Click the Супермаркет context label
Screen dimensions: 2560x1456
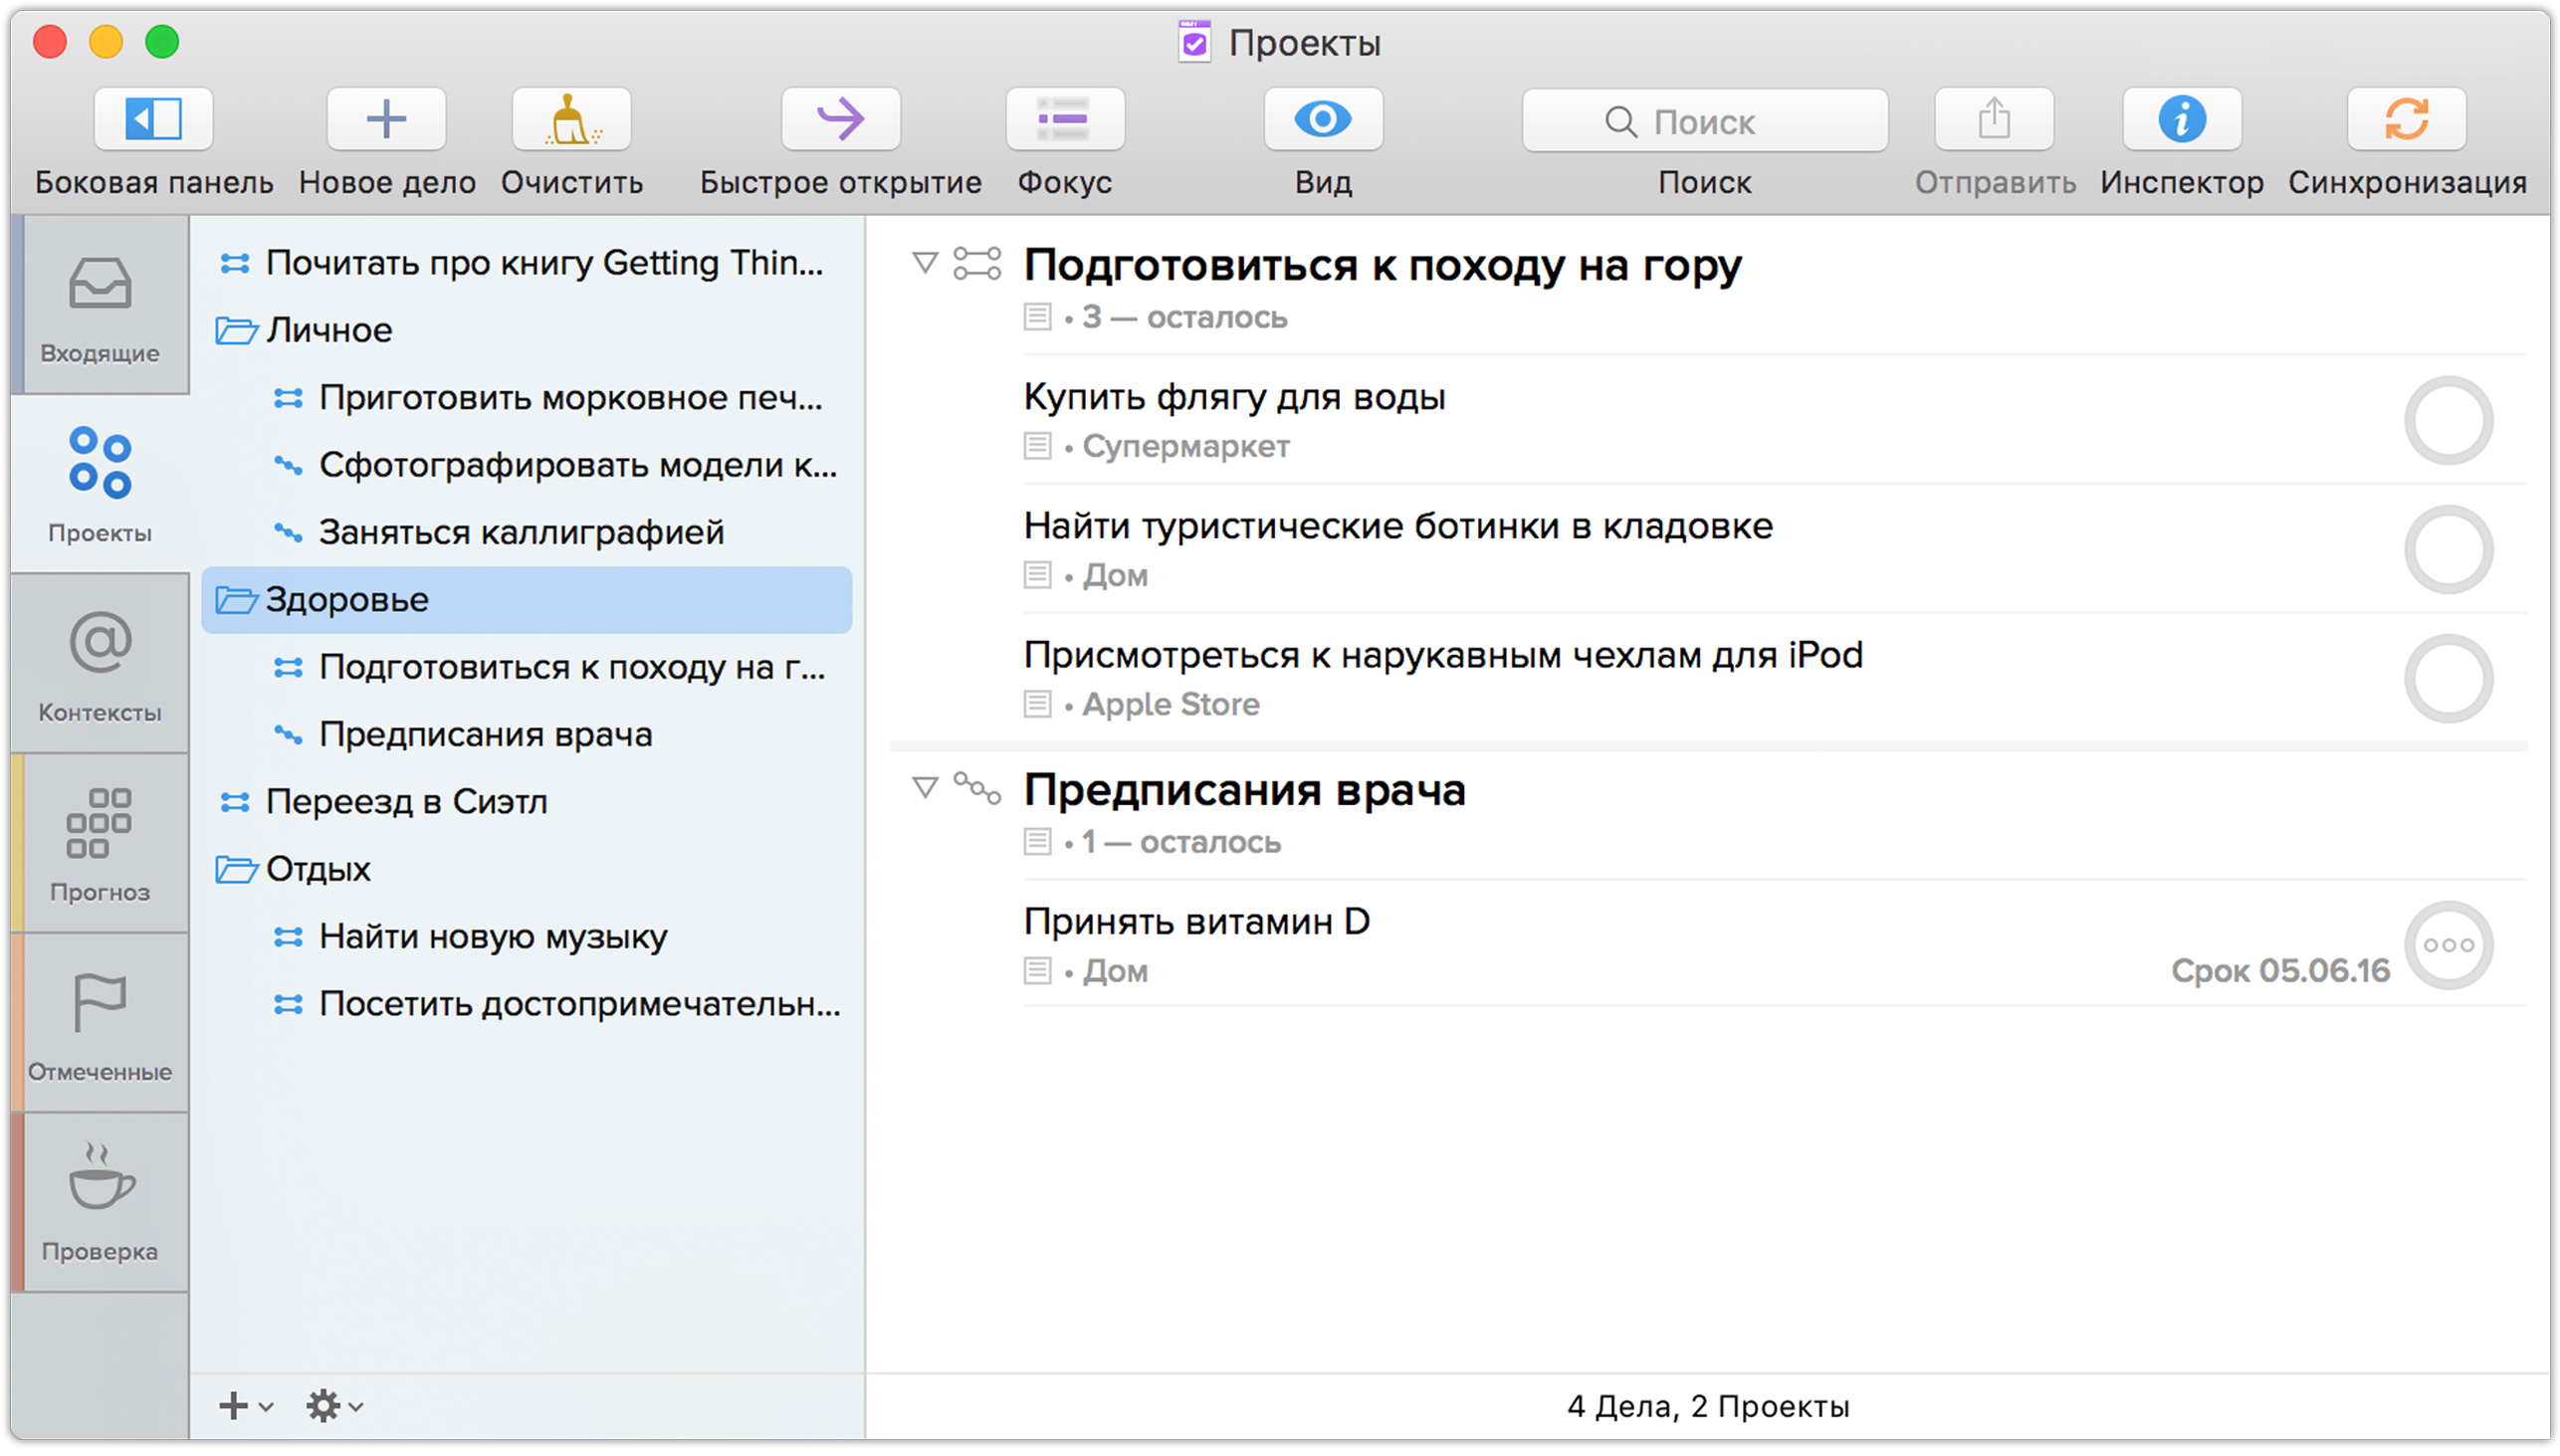[1186, 446]
